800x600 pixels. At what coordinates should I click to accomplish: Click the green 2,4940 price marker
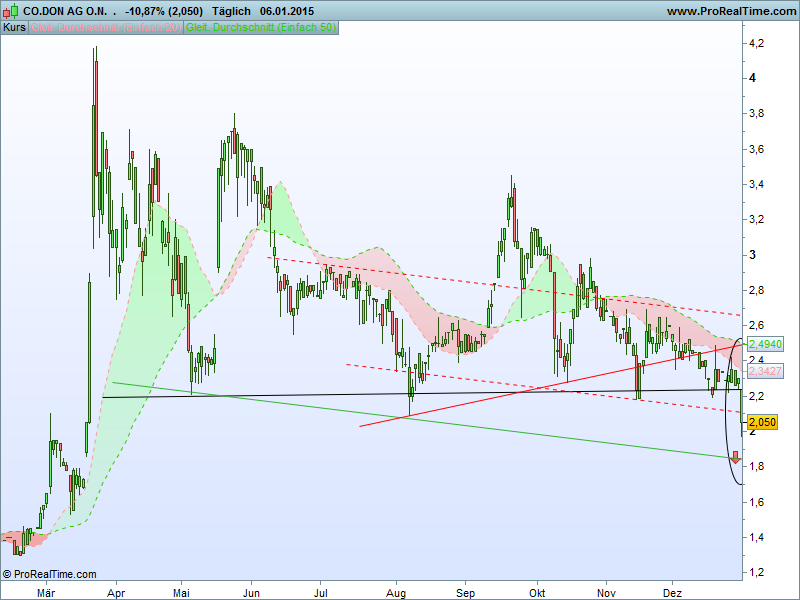point(763,344)
